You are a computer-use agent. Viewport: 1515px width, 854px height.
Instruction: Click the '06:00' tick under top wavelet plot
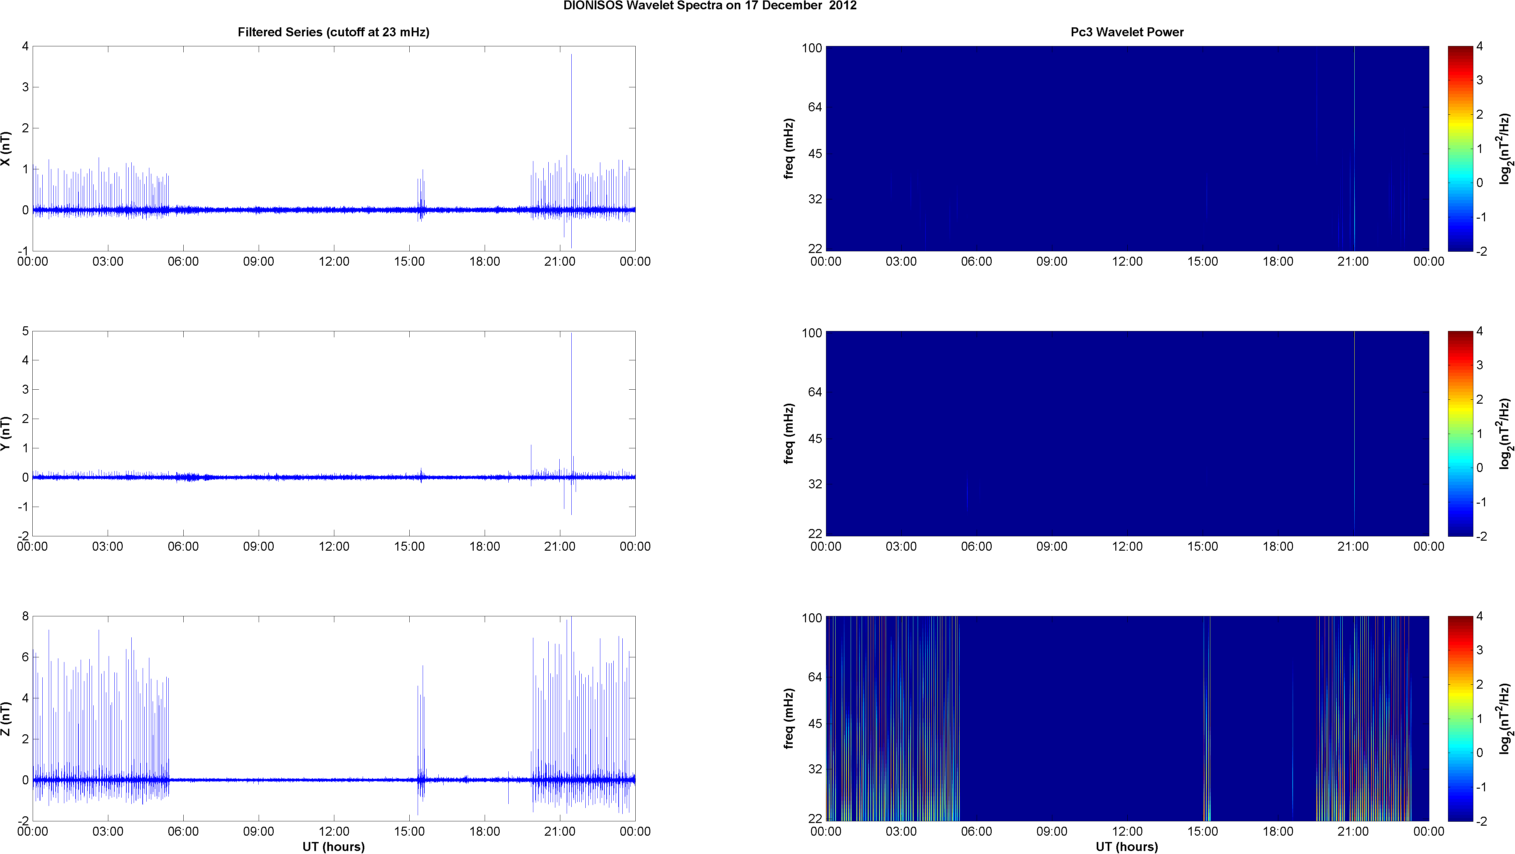tap(977, 262)
